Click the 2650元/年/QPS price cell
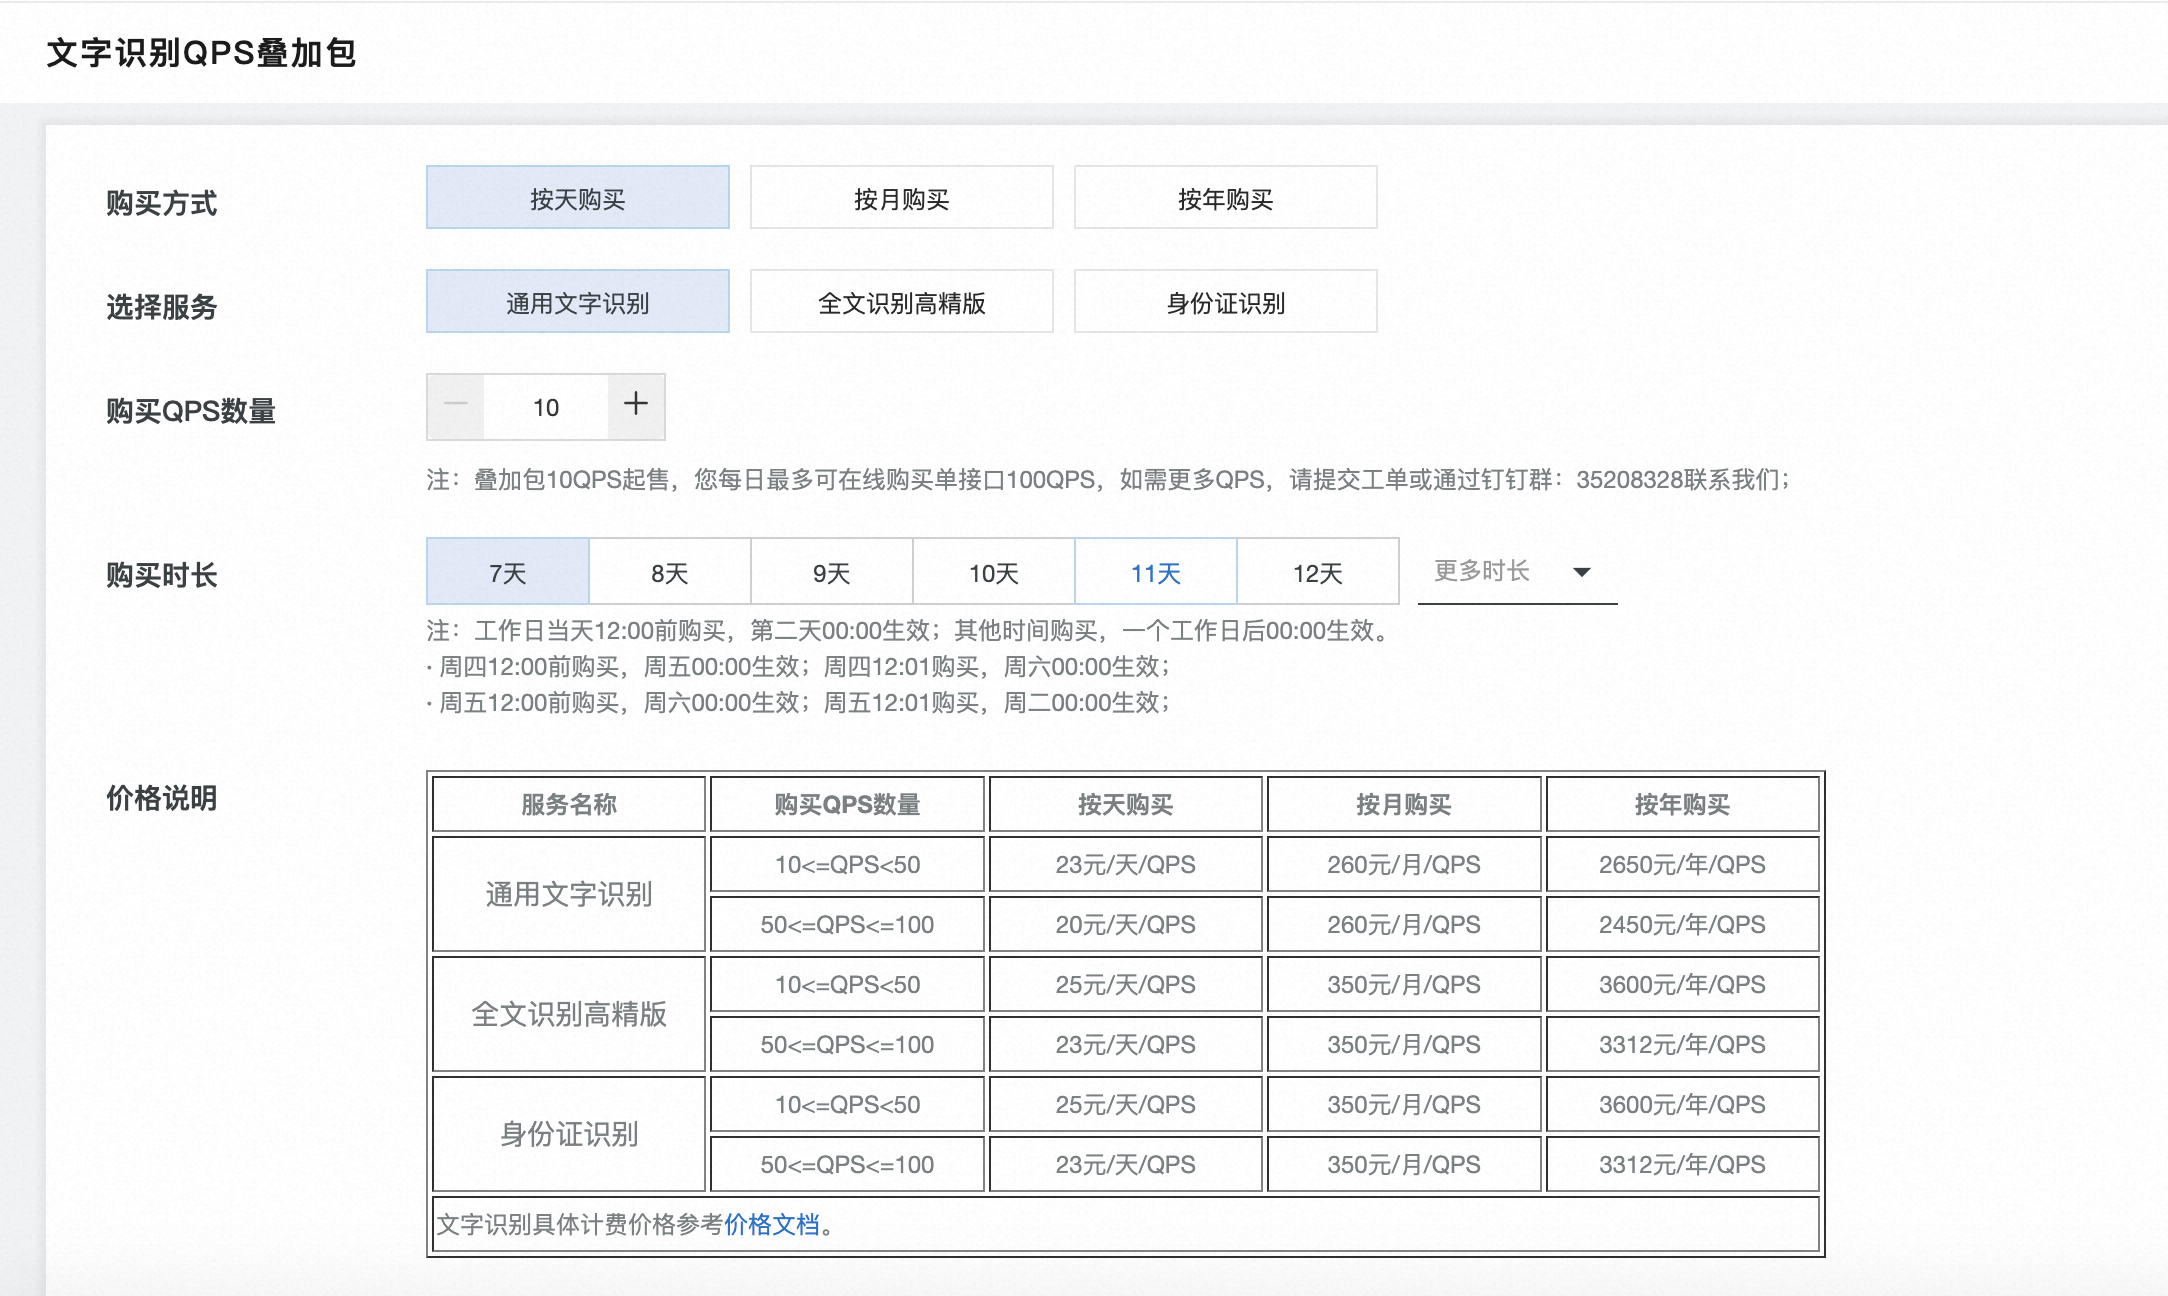The height and width of the screenshot is (1296, 2168). (1682, 864)
